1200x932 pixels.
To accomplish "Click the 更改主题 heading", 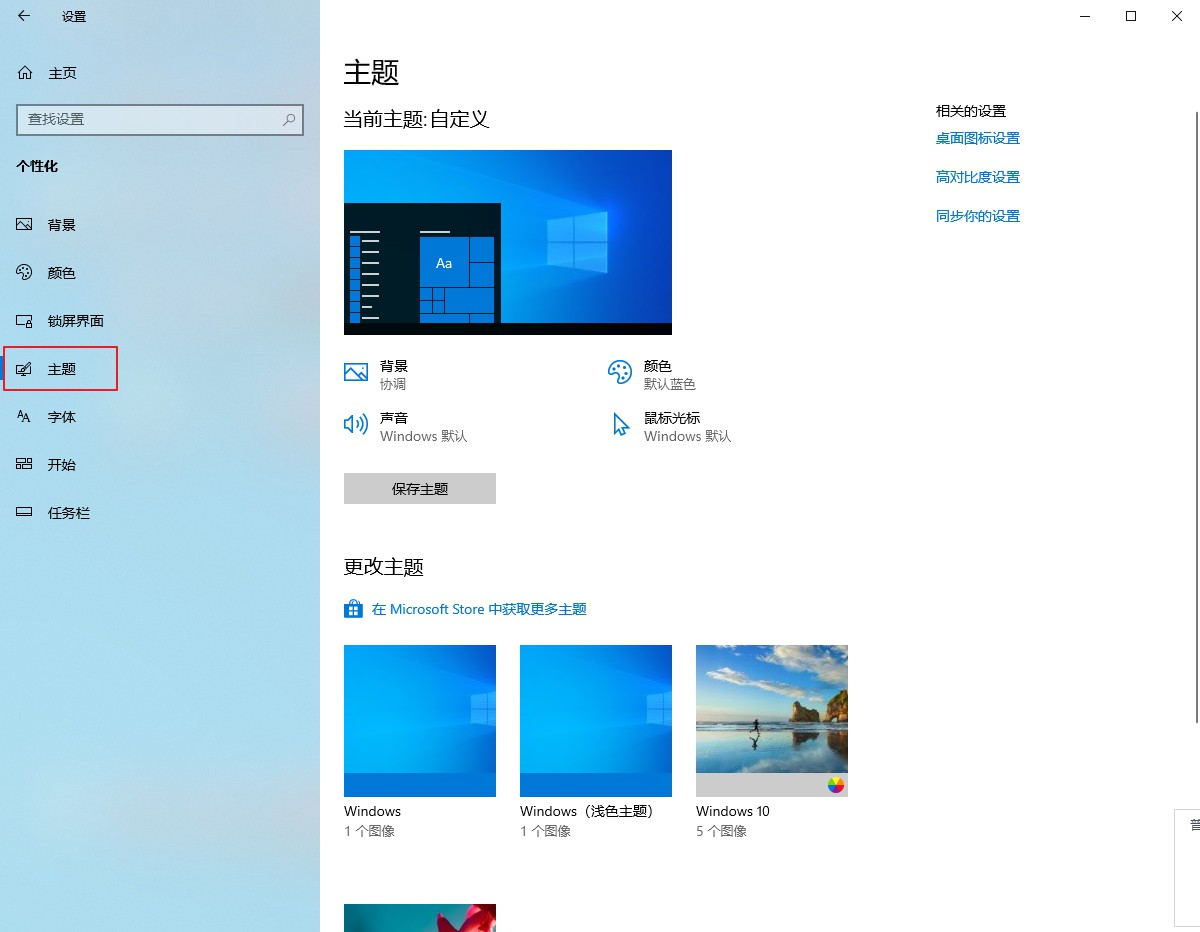I will coord(384,567).
